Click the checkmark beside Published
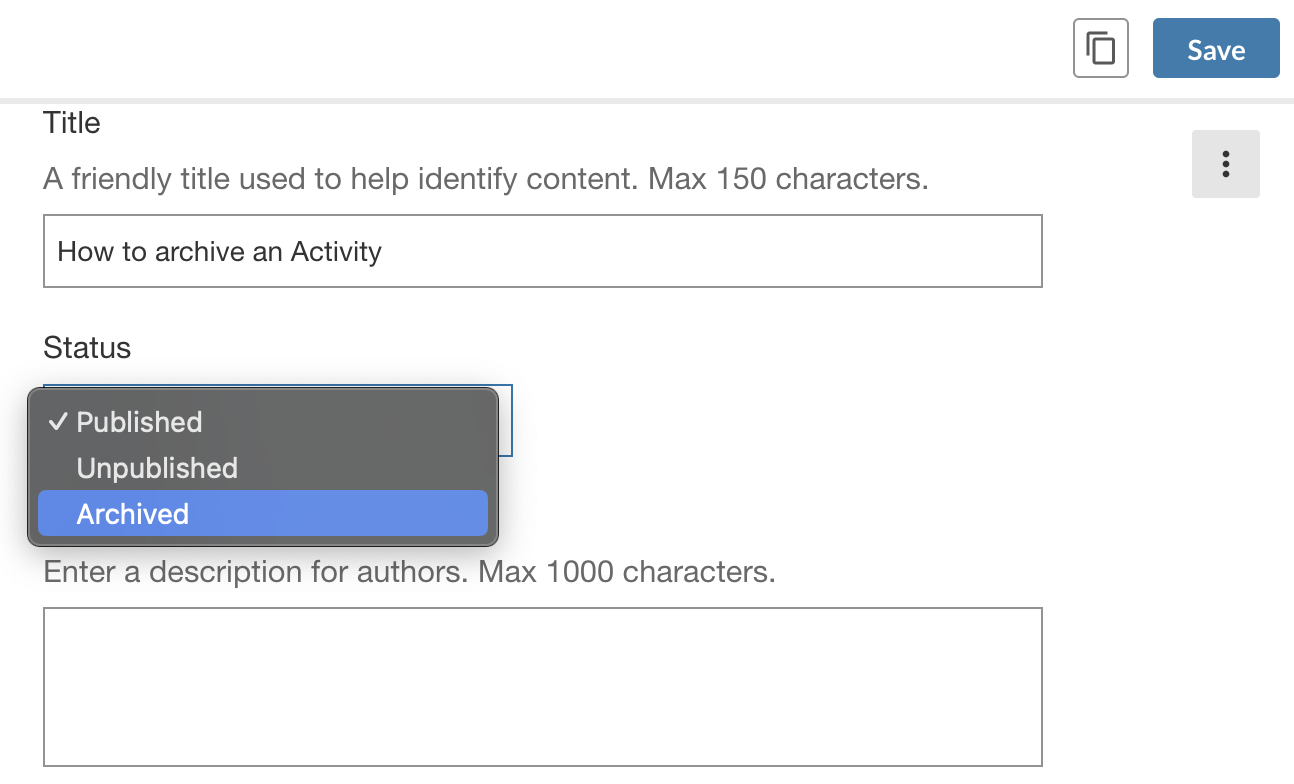 (58, 421)
